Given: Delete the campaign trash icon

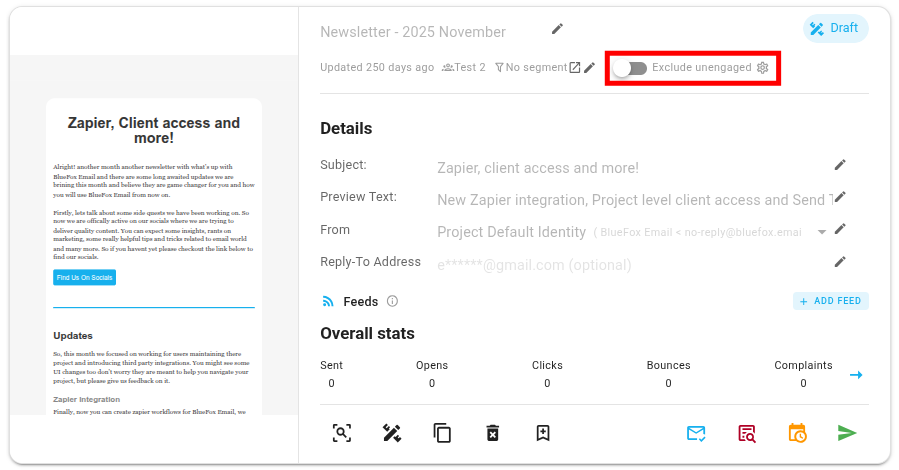Looking at the screenshot, I should coord(493,433).
